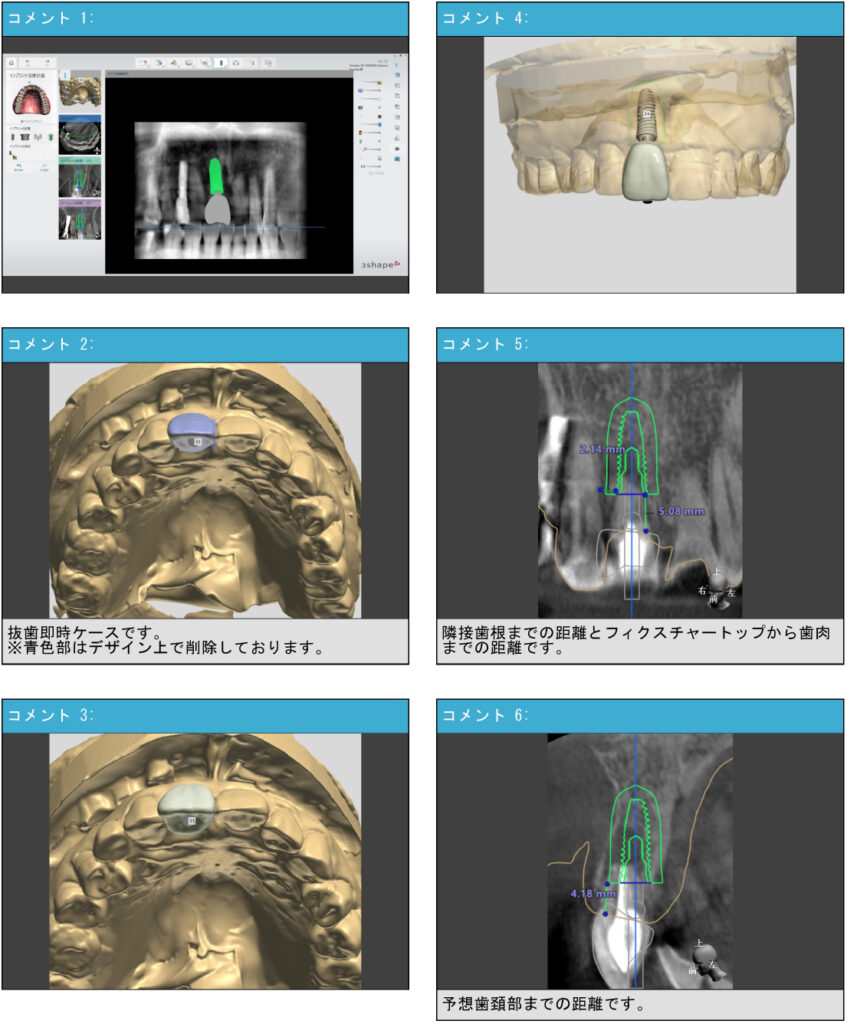Click the undo arrow beside the Home icon
Viewport: 847px width, 1024px height.
pos(28,61)
